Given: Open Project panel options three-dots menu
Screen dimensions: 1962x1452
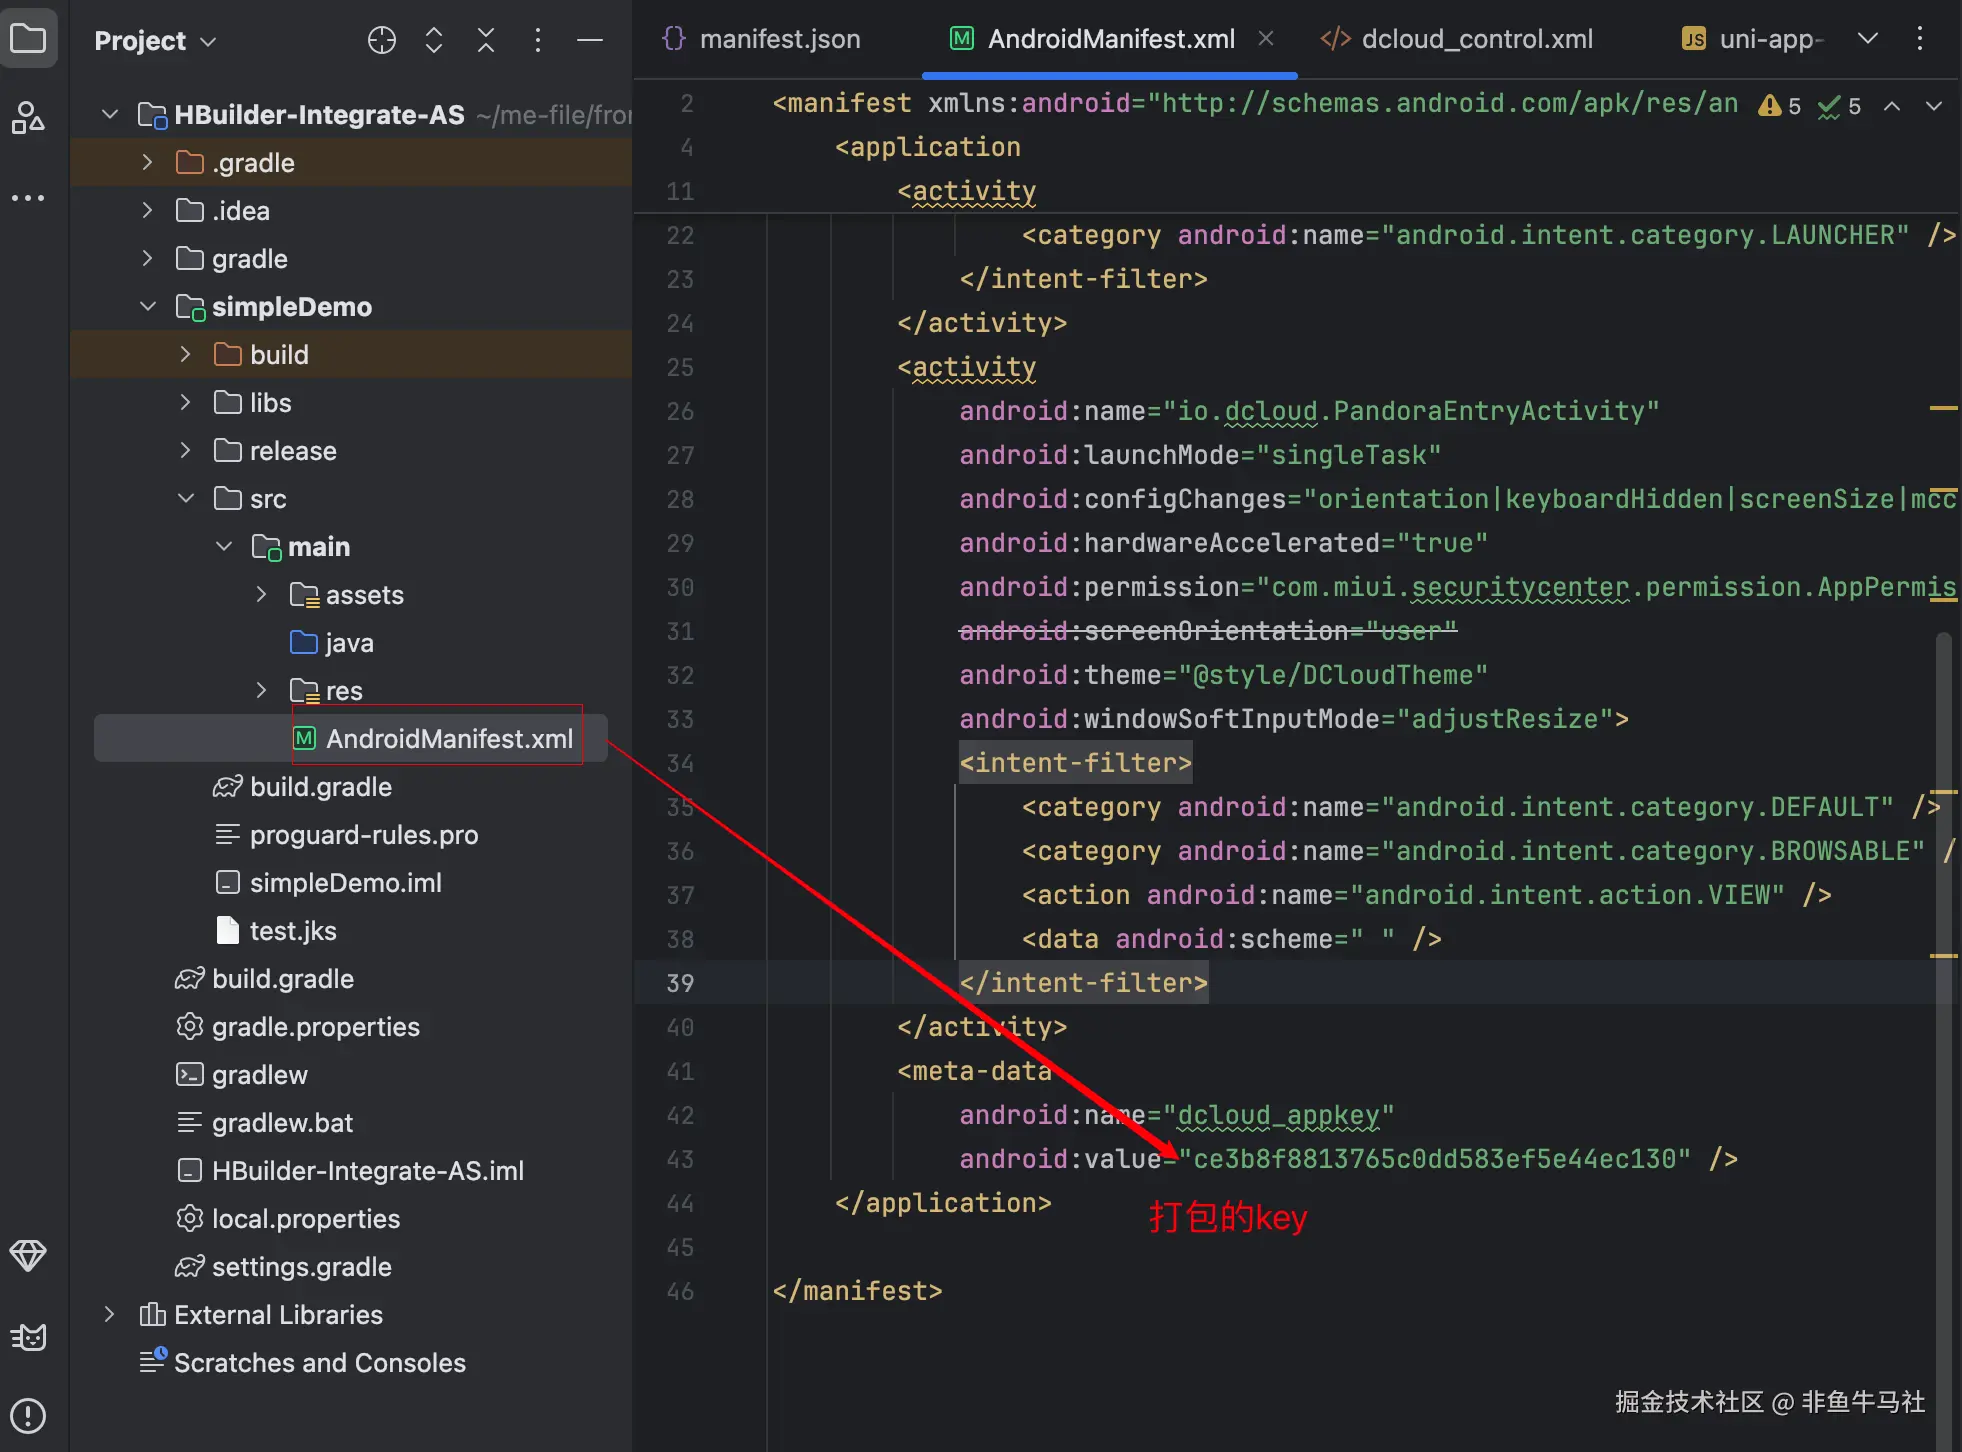Looking at the screenshot, I should coord(538,40).
